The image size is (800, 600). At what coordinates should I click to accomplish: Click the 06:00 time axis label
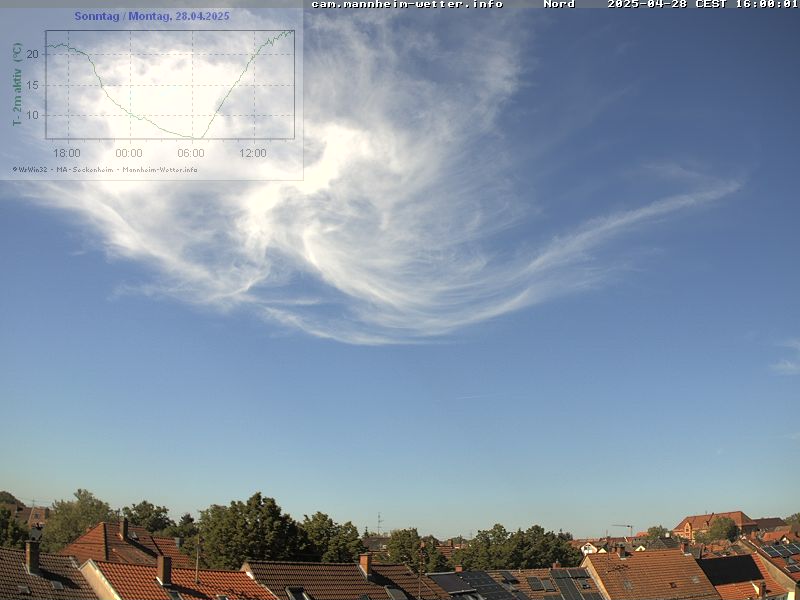(191, 153)
